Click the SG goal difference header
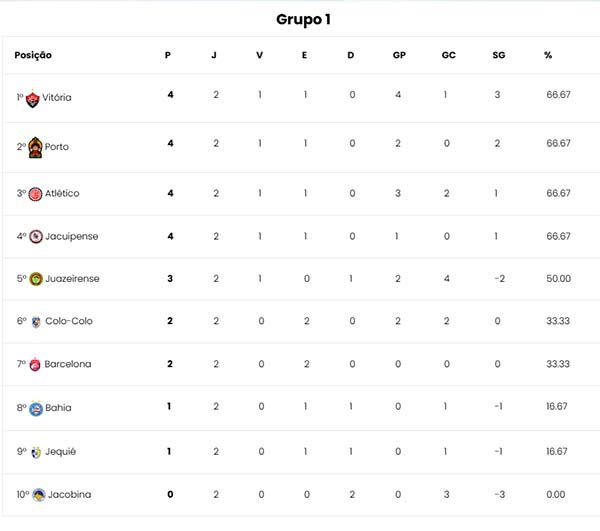 click(499, 55)
